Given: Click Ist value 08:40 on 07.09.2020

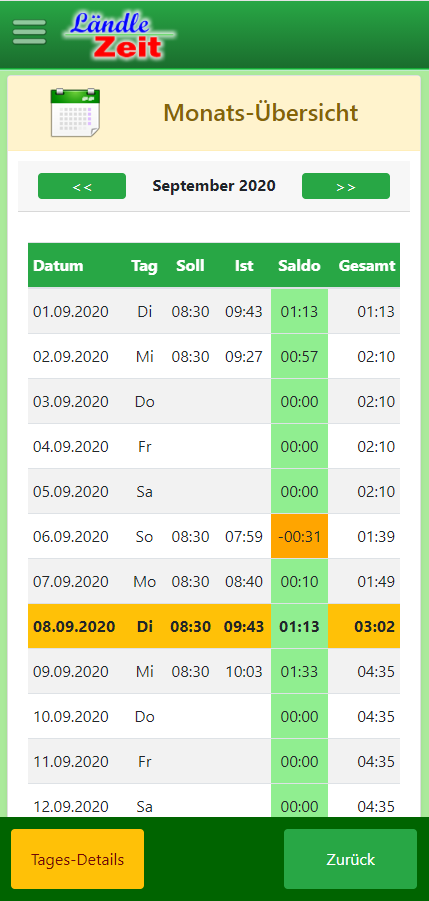Looking at the screenshot, I should [244, 581].
